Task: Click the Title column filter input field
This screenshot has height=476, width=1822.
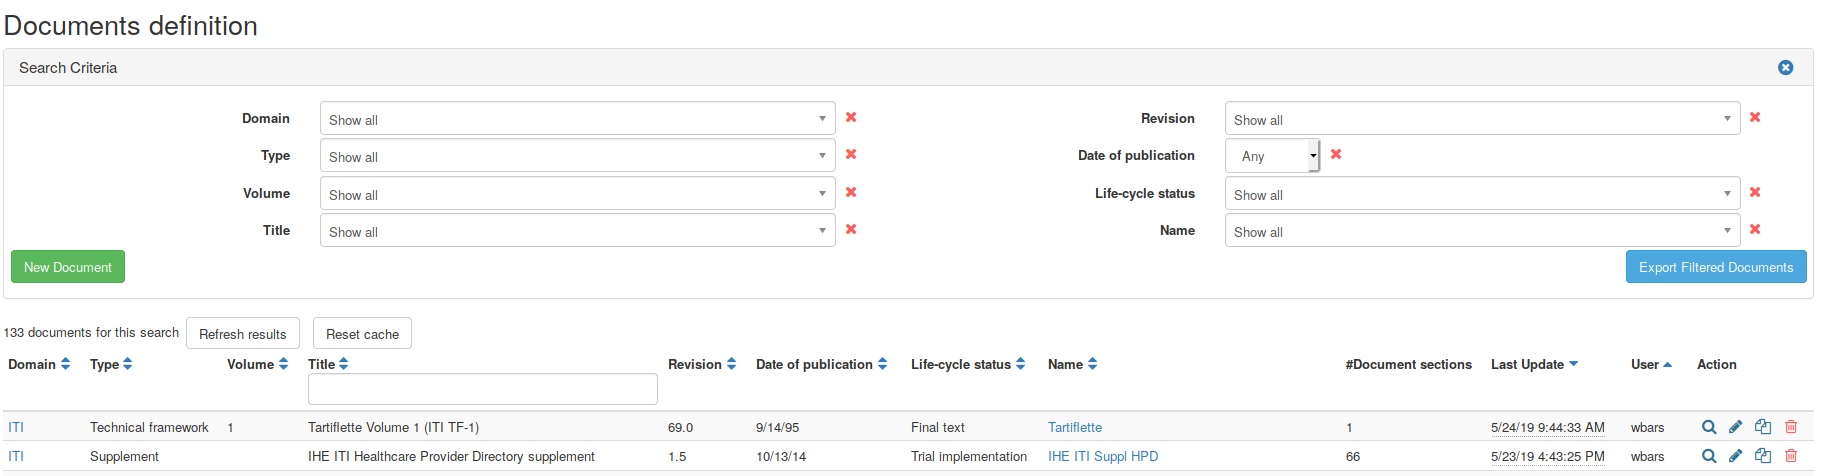Action: pos(482,389)
